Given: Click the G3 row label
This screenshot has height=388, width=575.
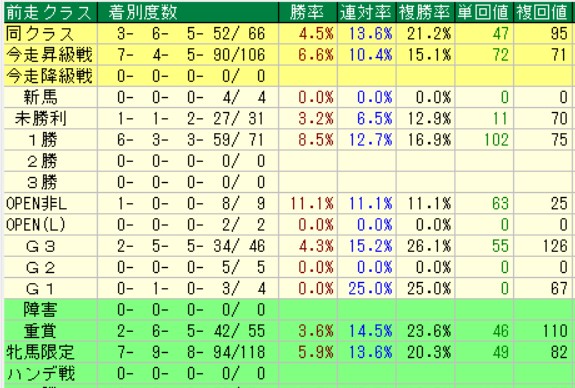Looking at the screenshot, I should (40, 246).
